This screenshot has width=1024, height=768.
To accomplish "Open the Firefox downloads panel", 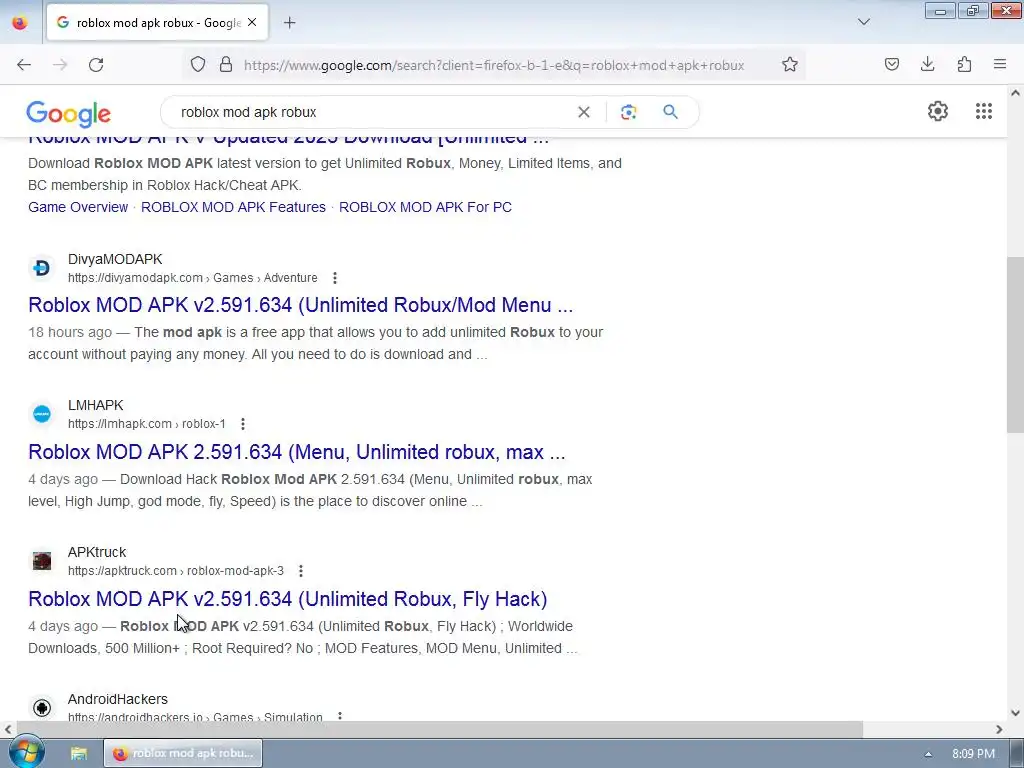I will [927, 65].
